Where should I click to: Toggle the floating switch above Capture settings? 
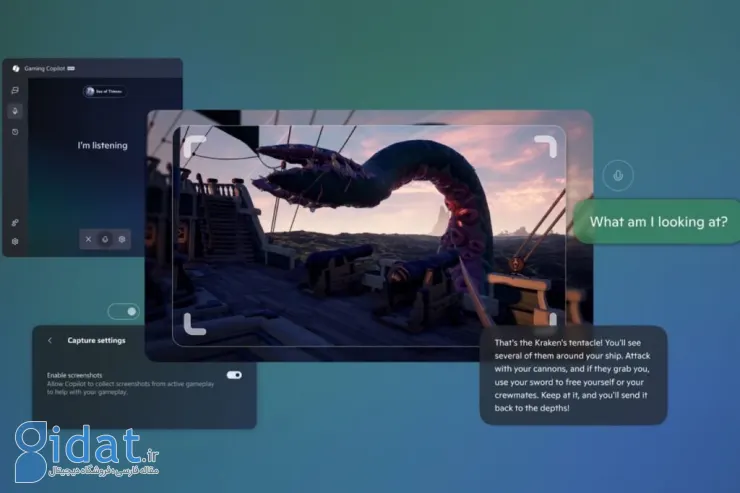coord(124,311)
